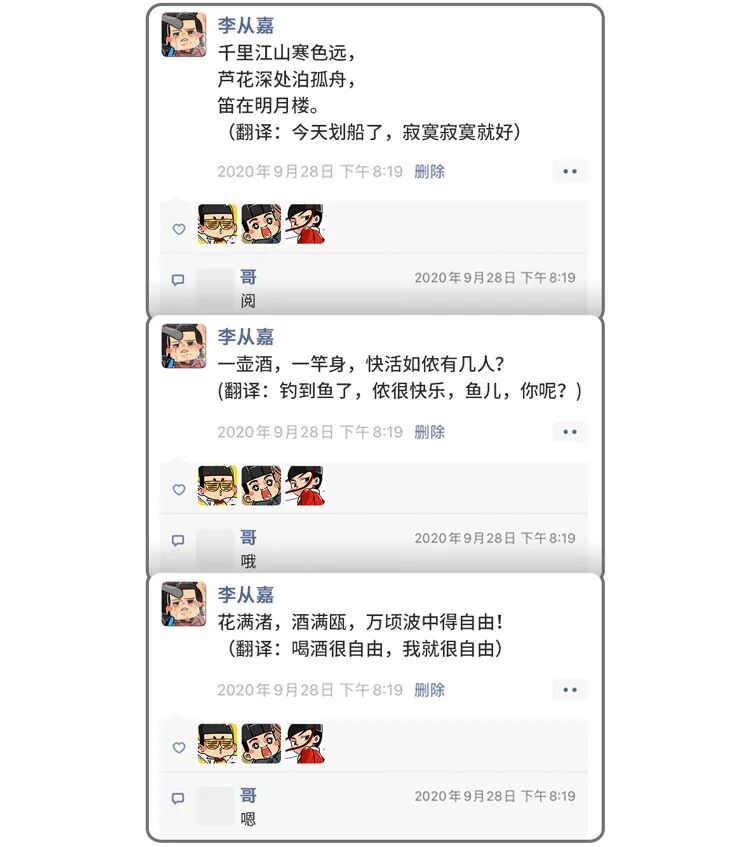
Task: Delete the post about 一壶酒一竿身
Action: tap(430, 432)
